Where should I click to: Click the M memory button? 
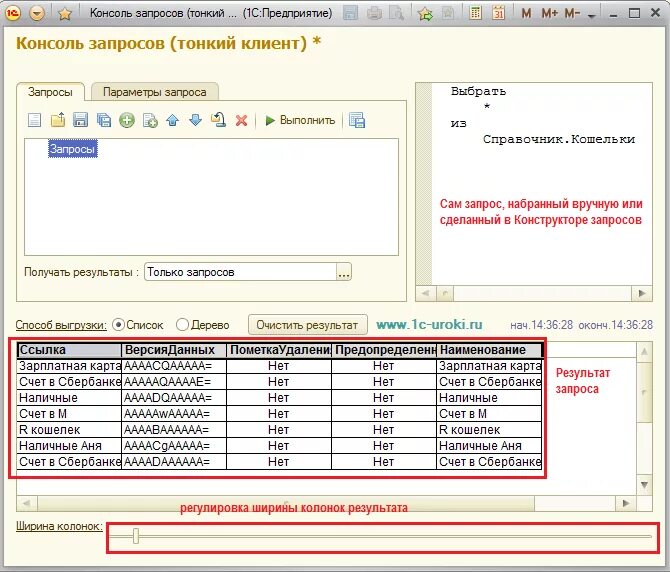pos(526,14)
